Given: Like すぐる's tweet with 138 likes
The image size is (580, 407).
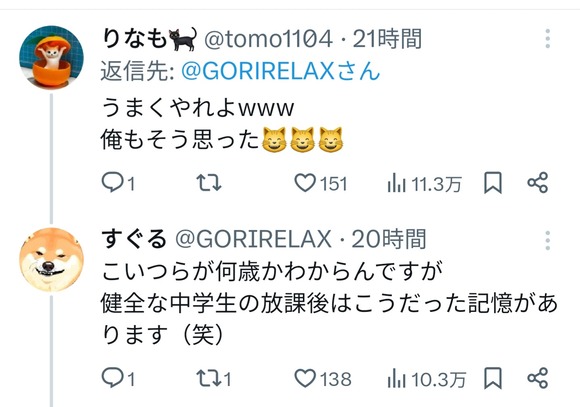Looking at the screenshot, I should click(323, 379).
